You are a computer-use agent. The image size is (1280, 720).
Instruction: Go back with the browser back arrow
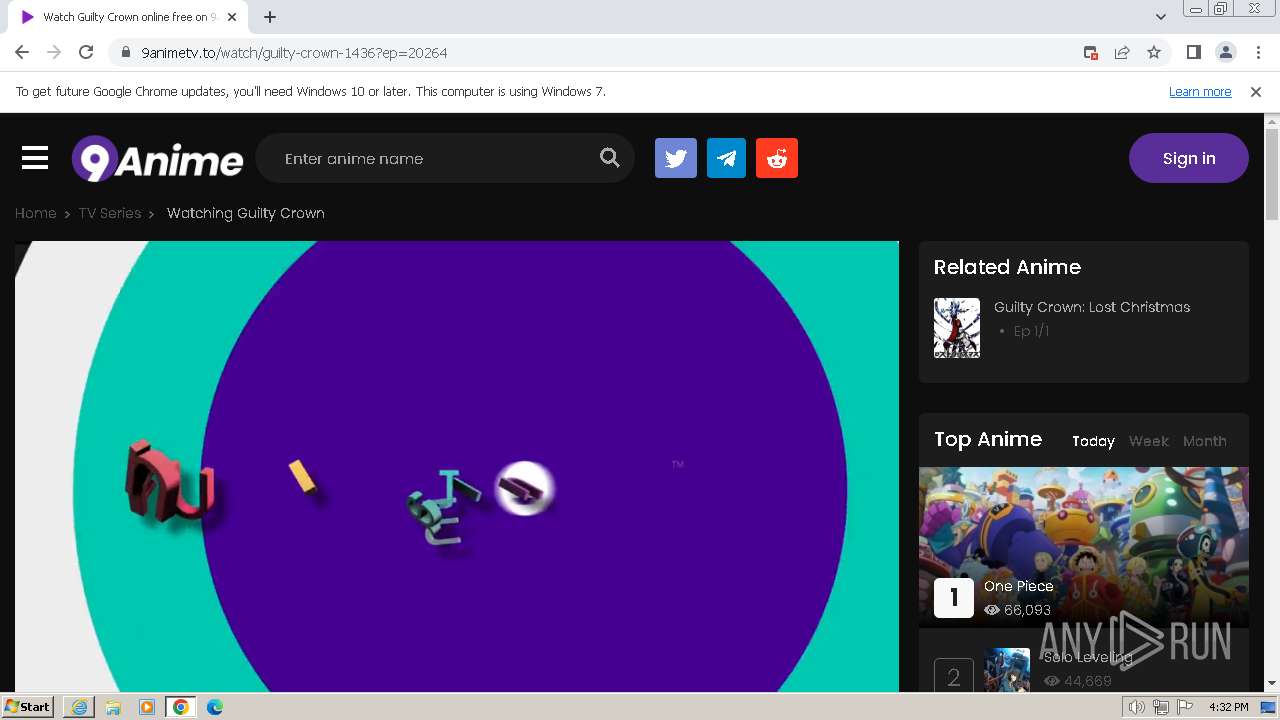tap(22, 52)
